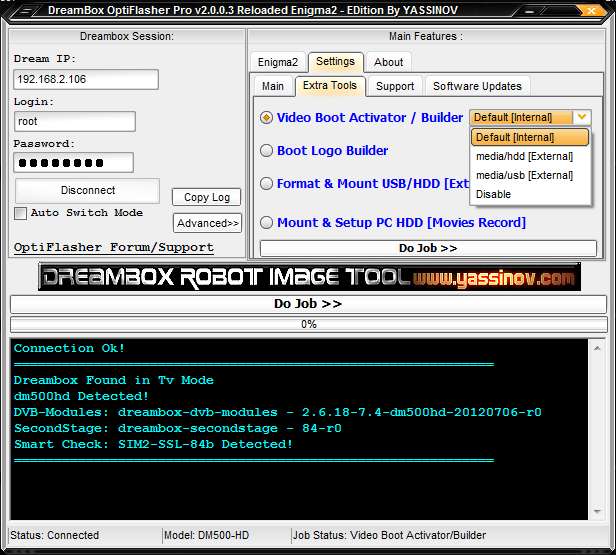Click the Login field containing root
The width and height of the screenshot is (616, 555).
coord(75,121)
